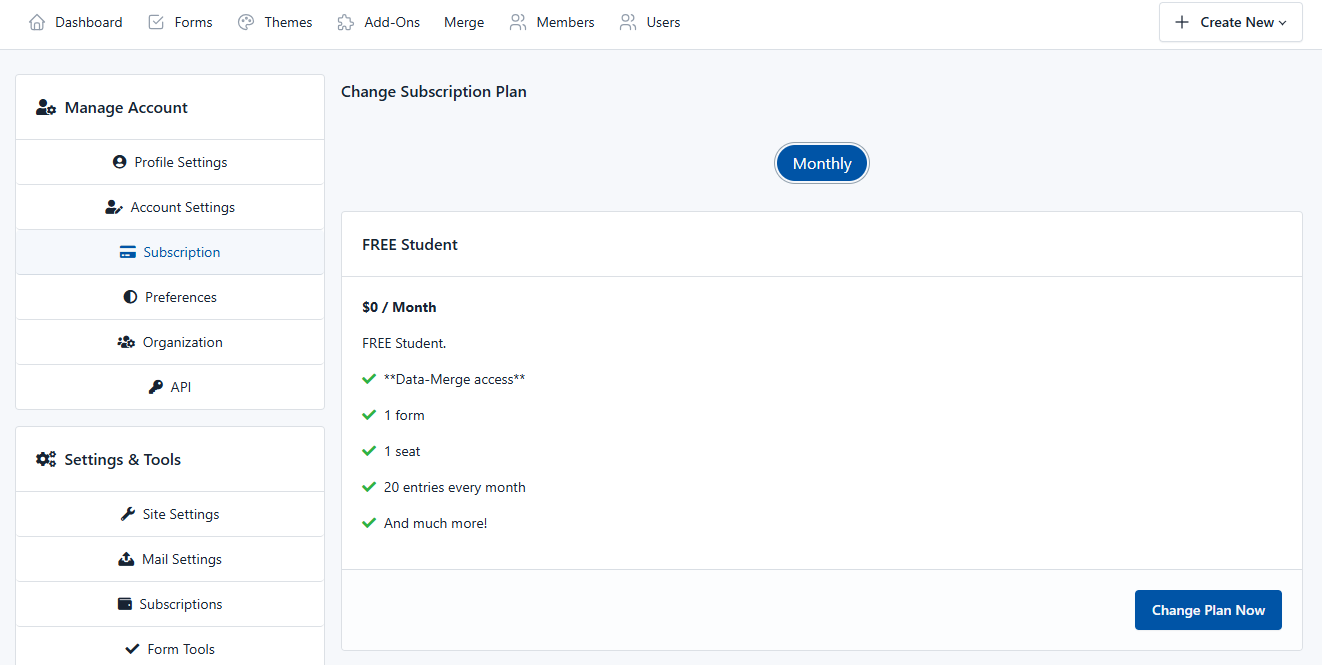Go to Profile Settings in sidebar
Screen dimensions: 1322x665
tap(180, 162)
